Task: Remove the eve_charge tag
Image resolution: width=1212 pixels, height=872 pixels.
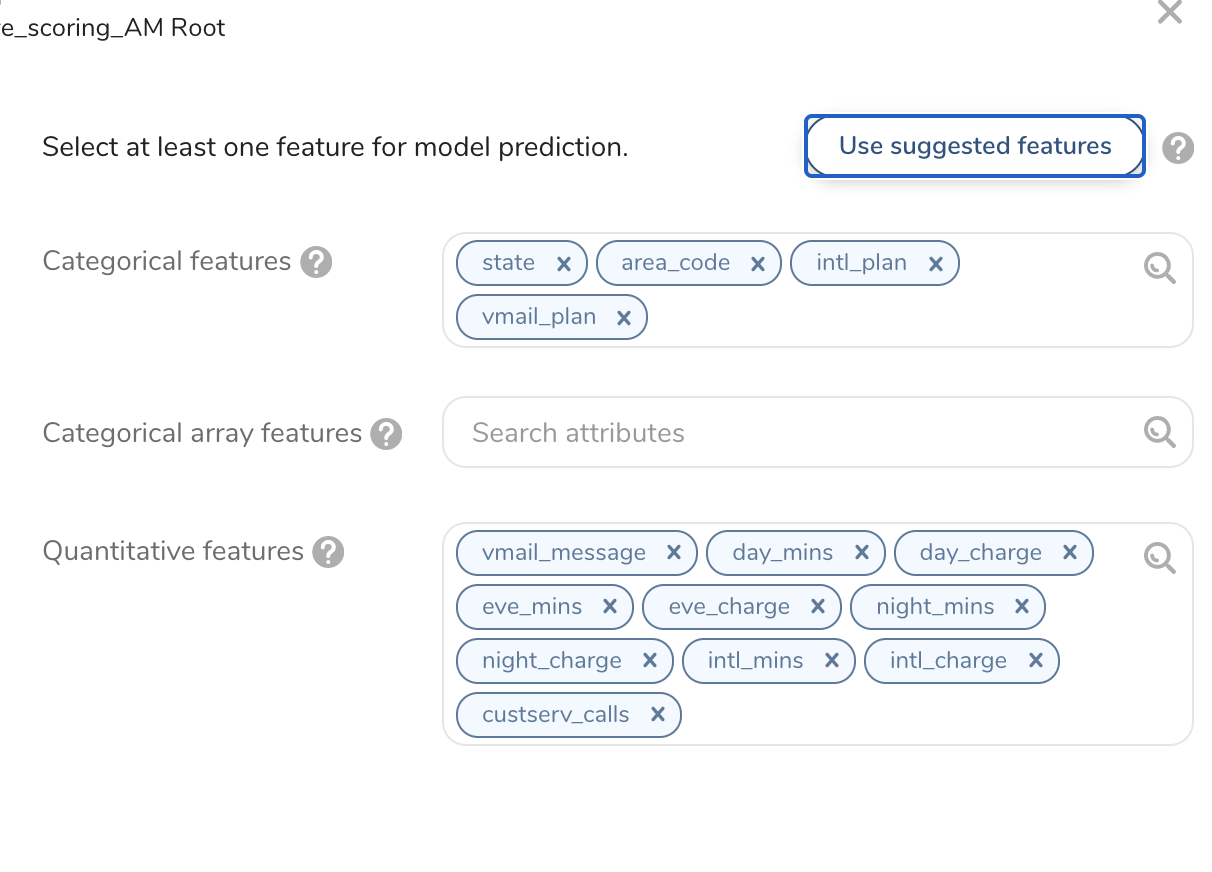Action: click(818, 607)
